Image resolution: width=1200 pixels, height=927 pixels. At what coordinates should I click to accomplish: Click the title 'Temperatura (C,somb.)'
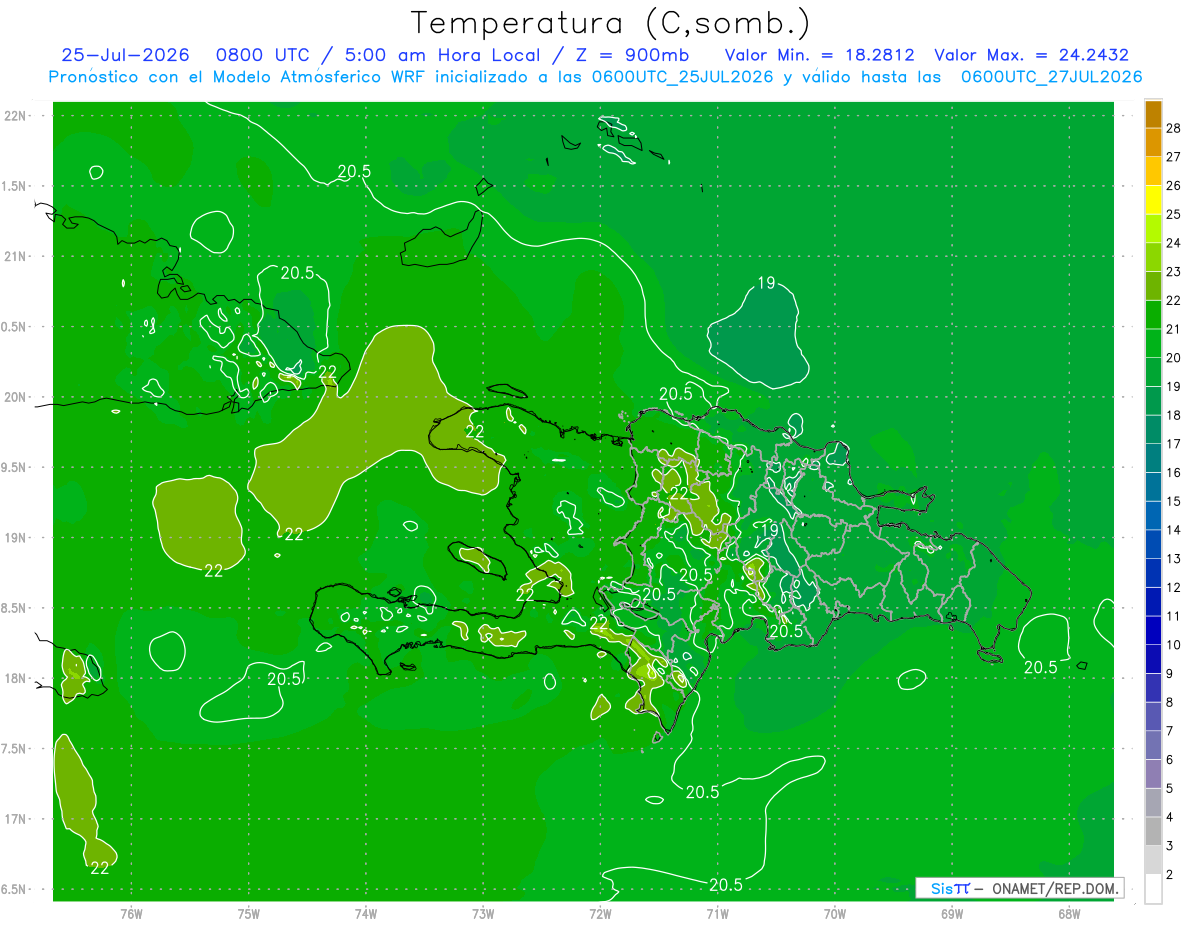pos(611,22)
